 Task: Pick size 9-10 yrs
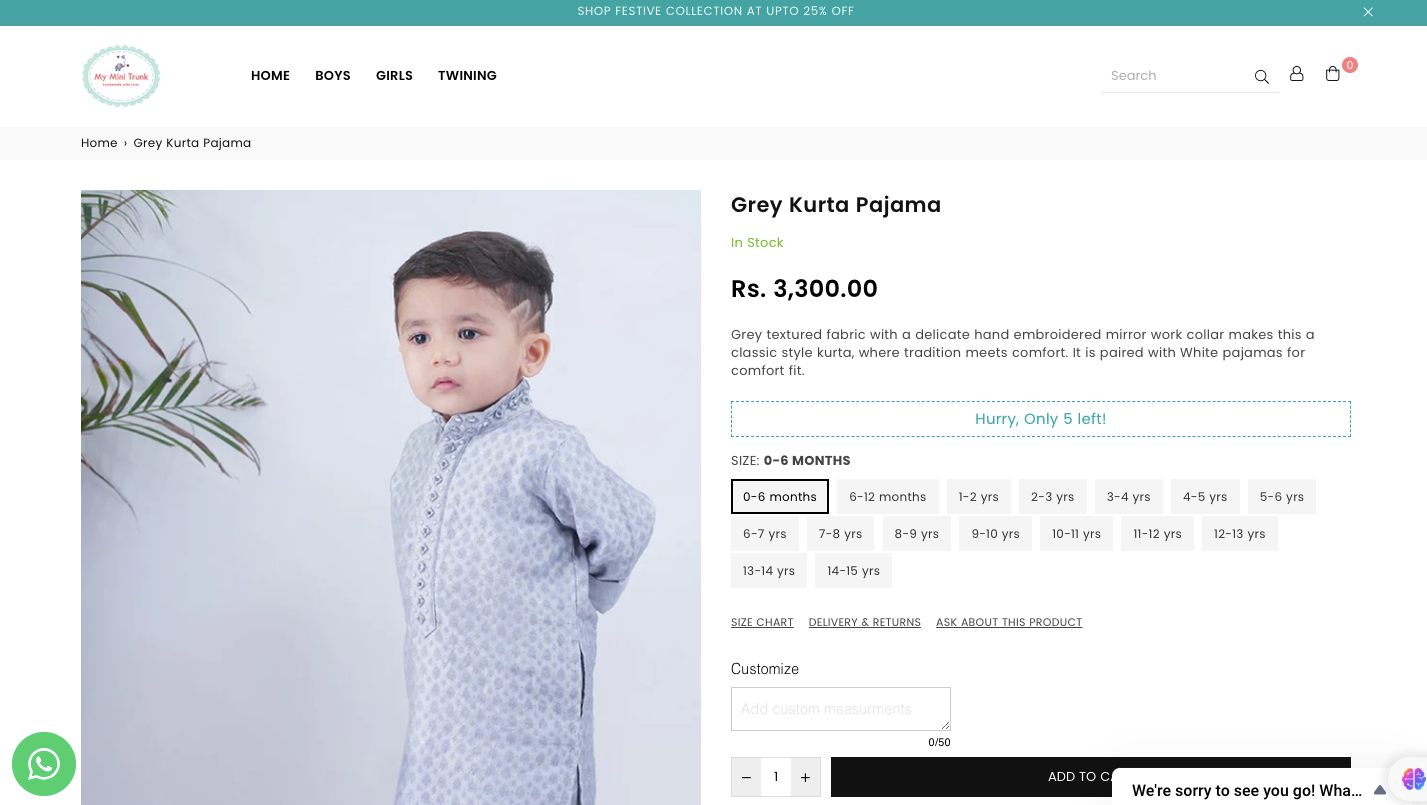coord(995,534)
